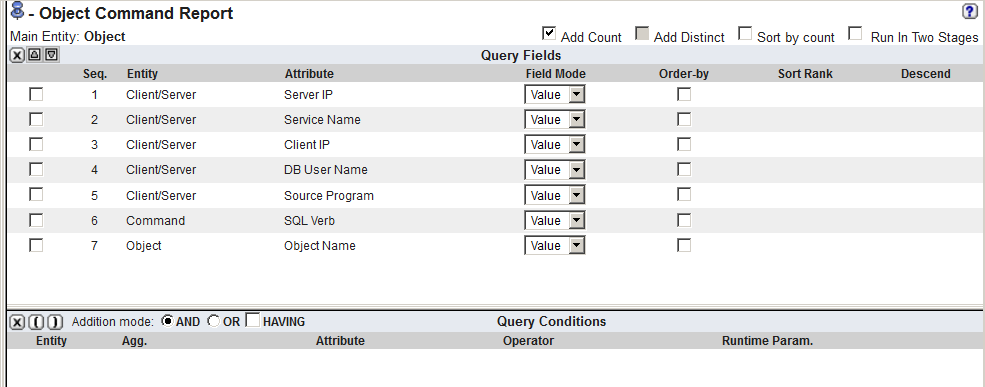Image resolution: width=985 pixels, height=387 pixels.
Task: Open Field Mode dropdown for Server IP
Action: pyautogui.click(x=555, y=94)
